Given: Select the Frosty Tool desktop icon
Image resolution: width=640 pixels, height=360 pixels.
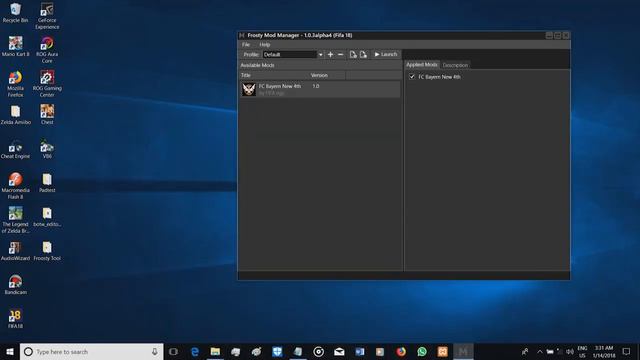Looking at the screenshot, I should coord(47,251).
